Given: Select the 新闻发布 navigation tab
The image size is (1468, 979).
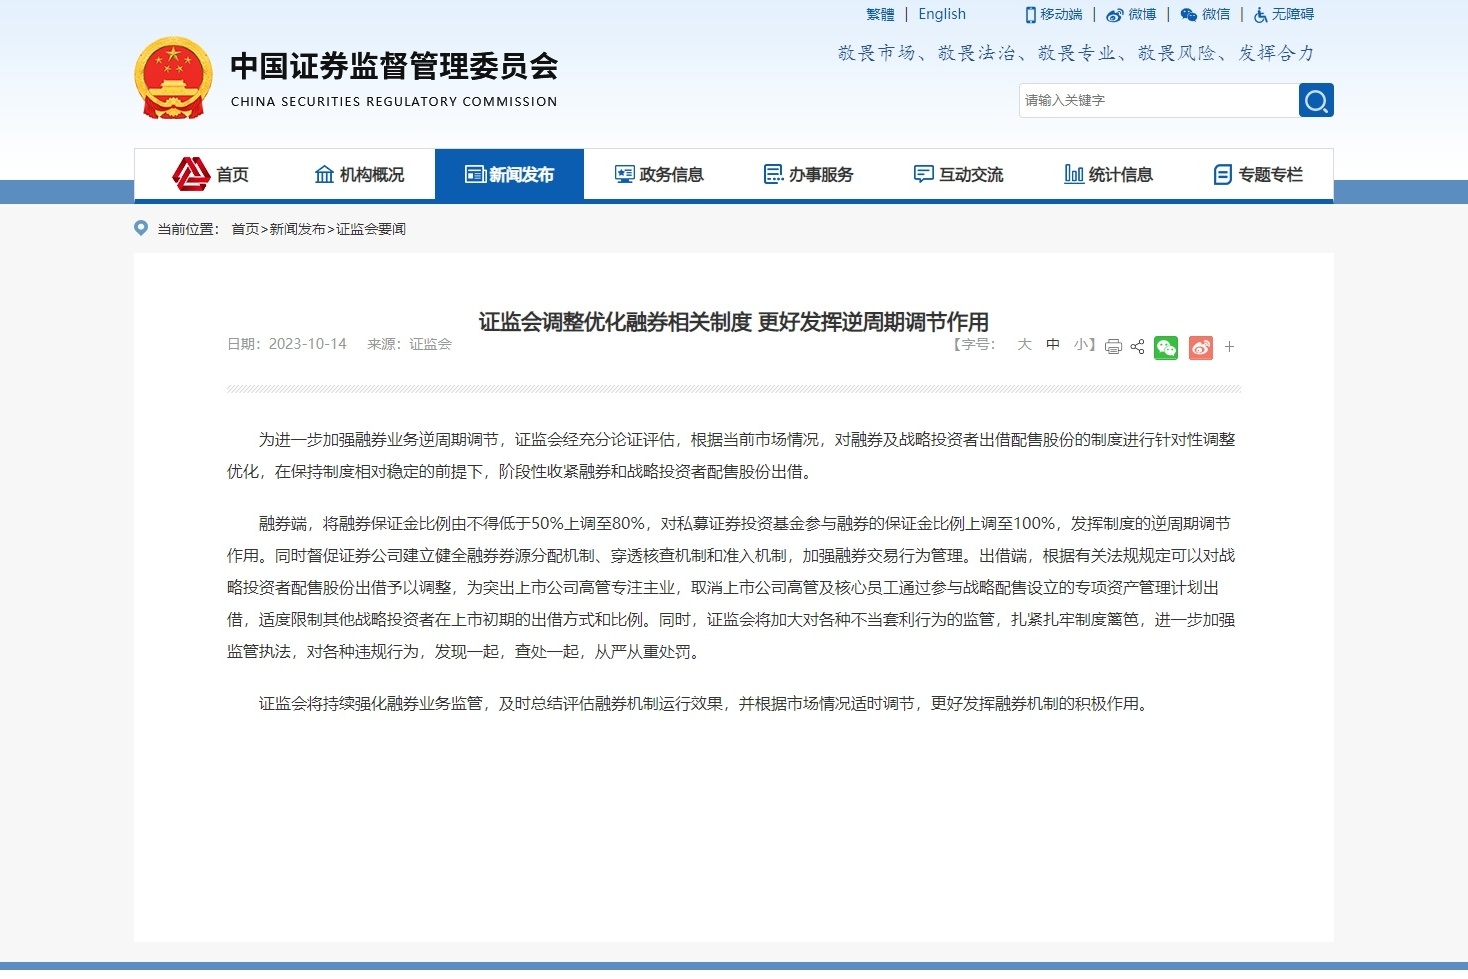Looking at the screenshot, I should click(509, 175).
